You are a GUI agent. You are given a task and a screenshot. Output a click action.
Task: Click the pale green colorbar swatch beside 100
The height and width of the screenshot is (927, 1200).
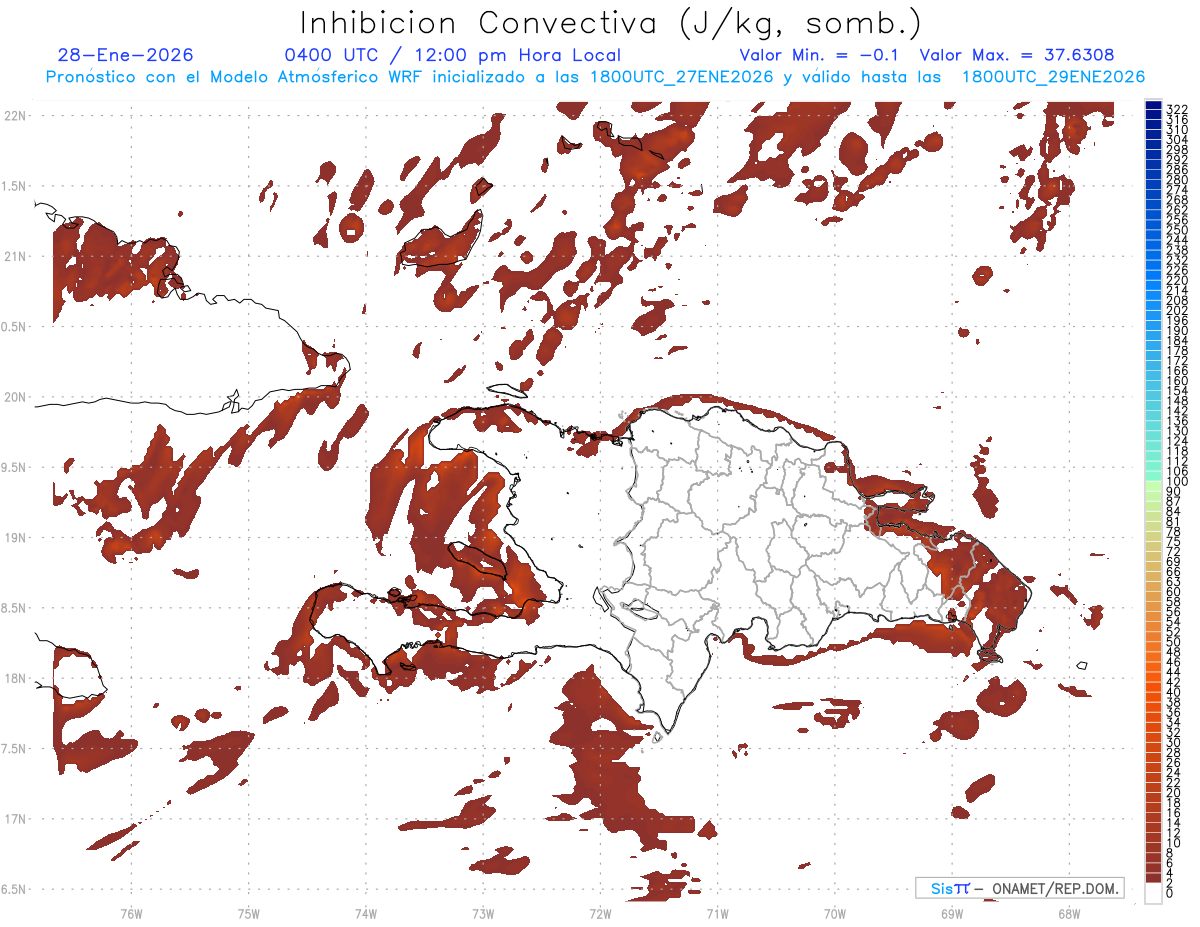point(1153,485)
